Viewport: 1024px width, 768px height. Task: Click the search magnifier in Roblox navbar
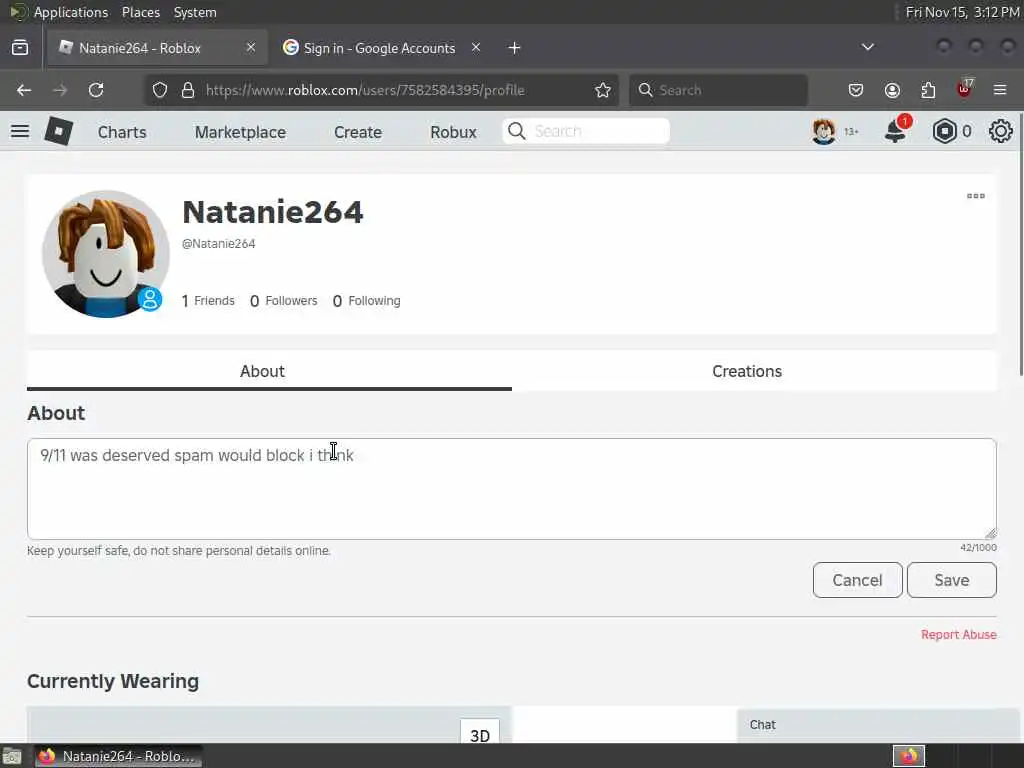pos(517,131)
